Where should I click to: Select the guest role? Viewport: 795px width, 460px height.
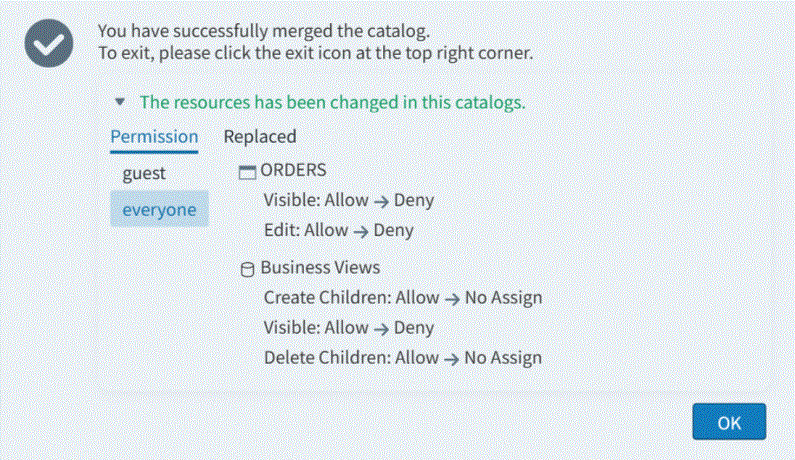click(144, 174)
